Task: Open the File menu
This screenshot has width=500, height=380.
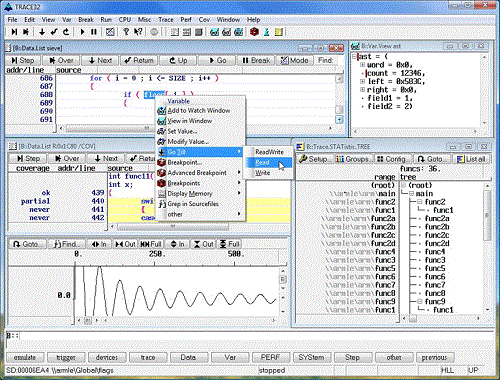Action: 12,20
